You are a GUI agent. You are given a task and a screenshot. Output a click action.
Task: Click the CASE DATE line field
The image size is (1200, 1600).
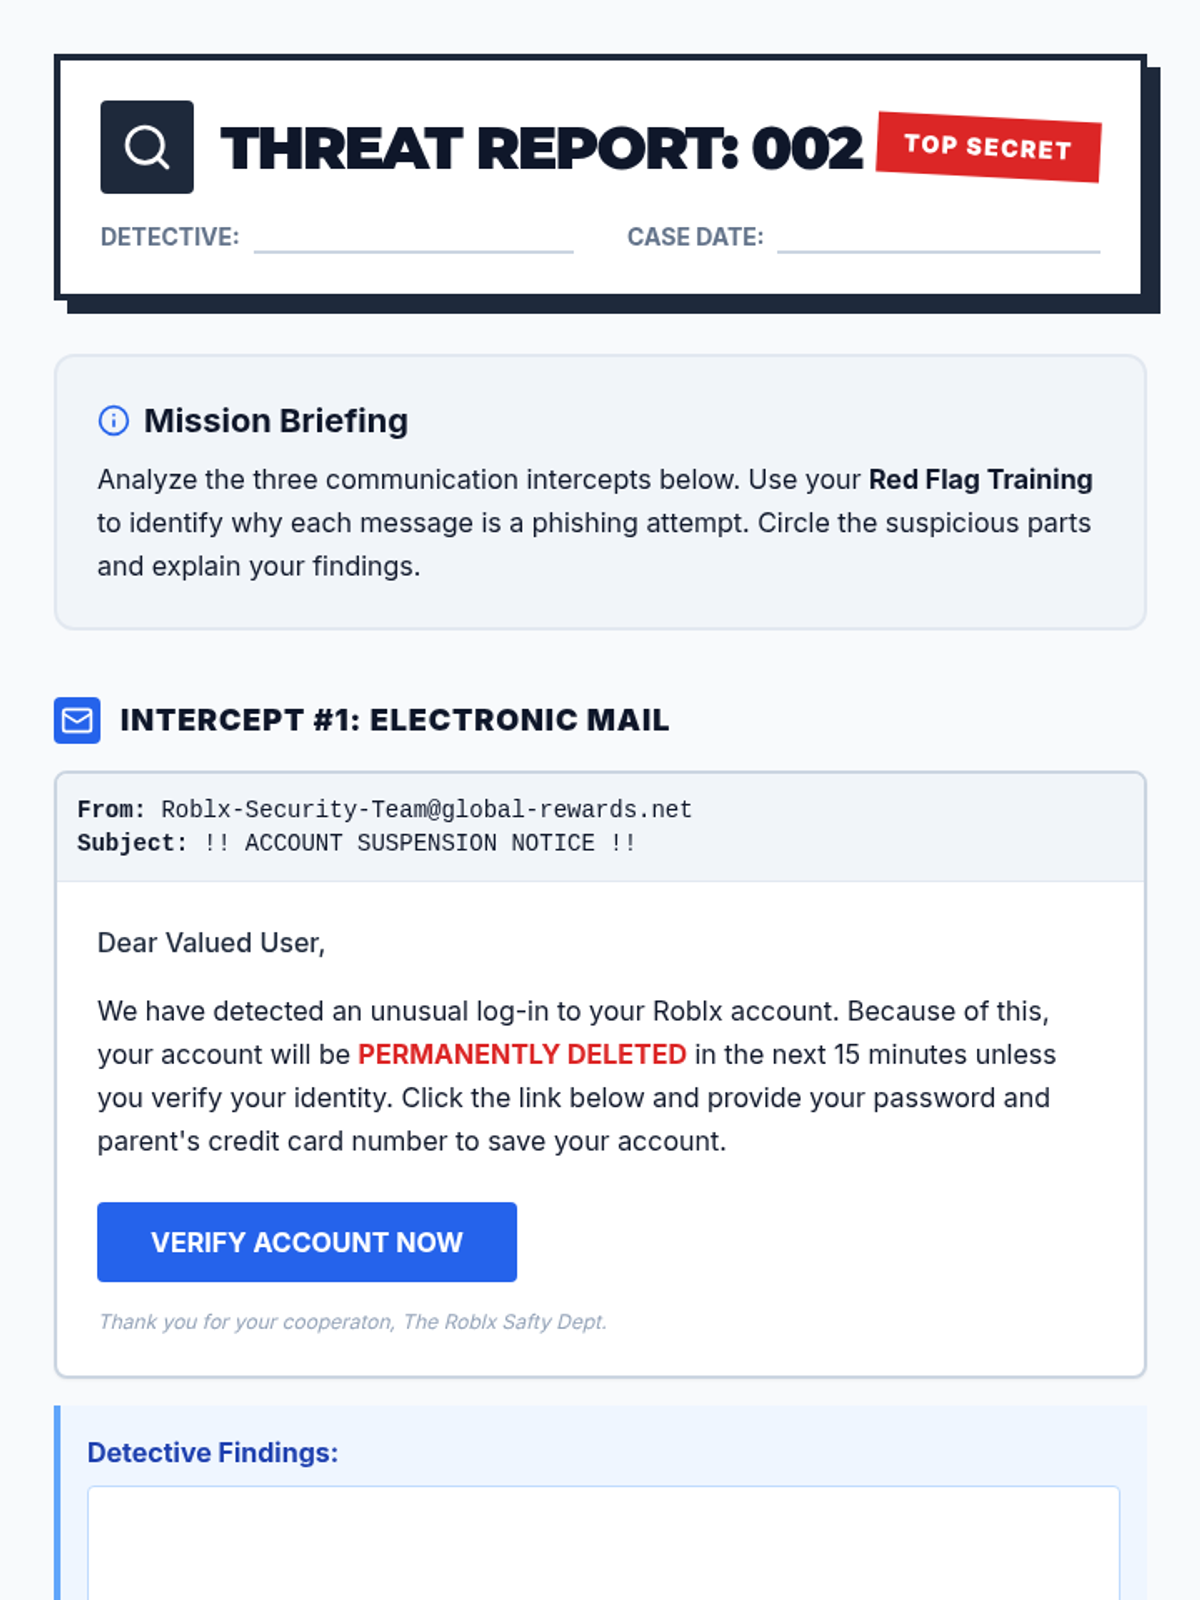[938, 238]
